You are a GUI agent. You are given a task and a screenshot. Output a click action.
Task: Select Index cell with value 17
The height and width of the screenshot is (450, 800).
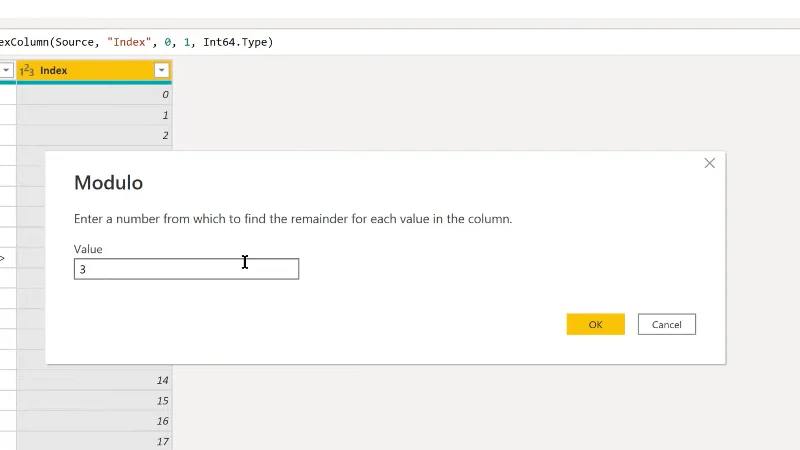[x=94, y=441]
